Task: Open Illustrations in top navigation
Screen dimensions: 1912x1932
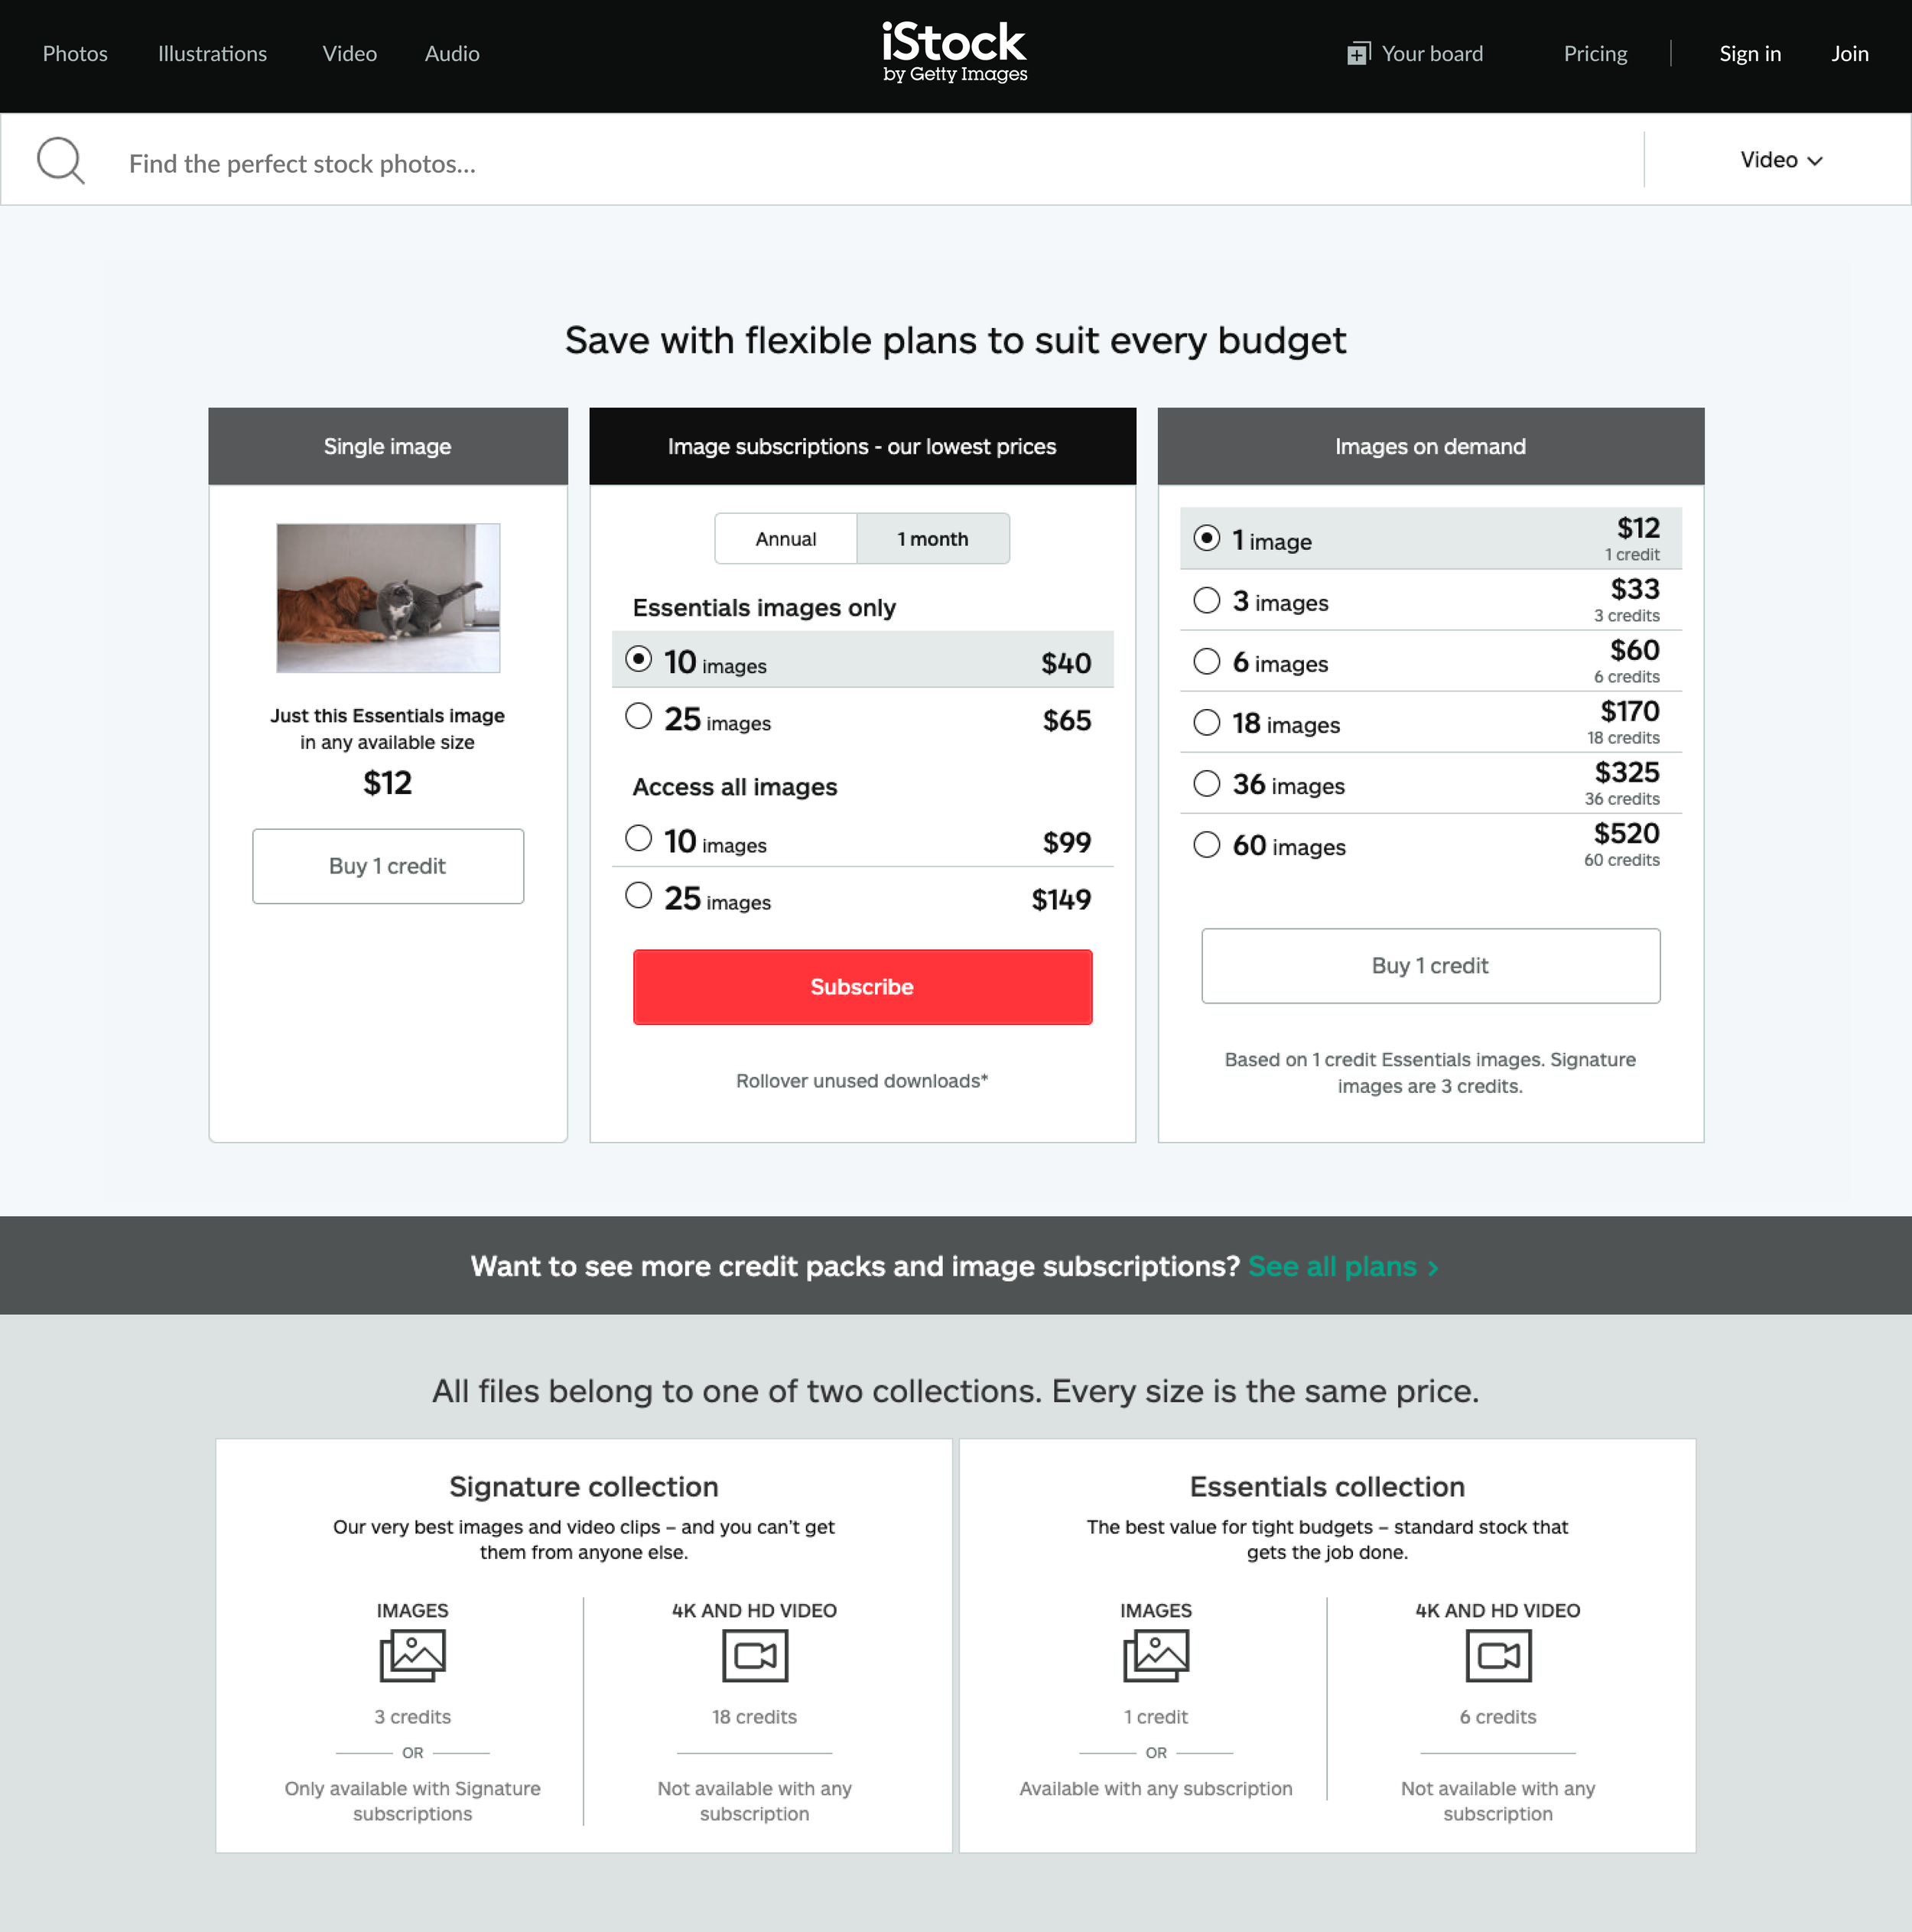Action: (x=212, y=54)
